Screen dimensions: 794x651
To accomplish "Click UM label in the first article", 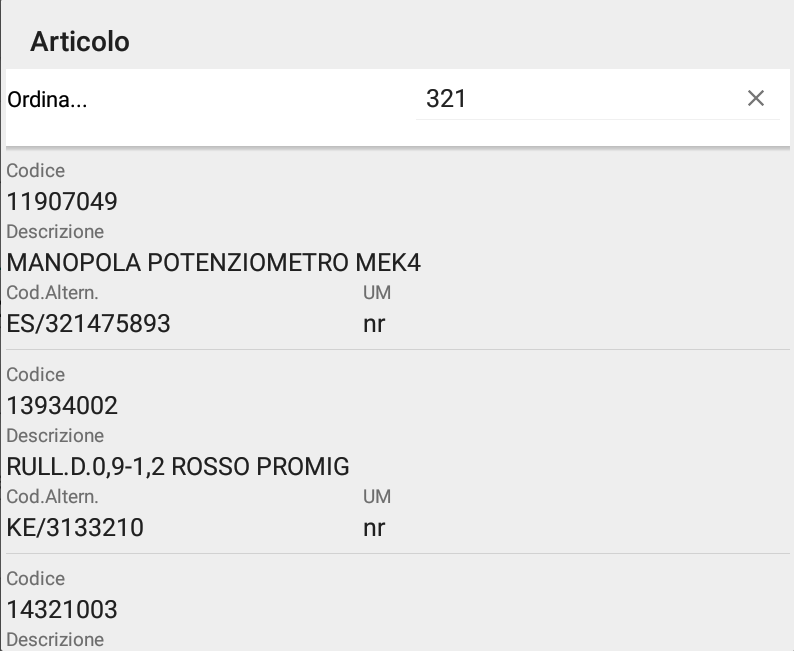I will tap(377, 293).
